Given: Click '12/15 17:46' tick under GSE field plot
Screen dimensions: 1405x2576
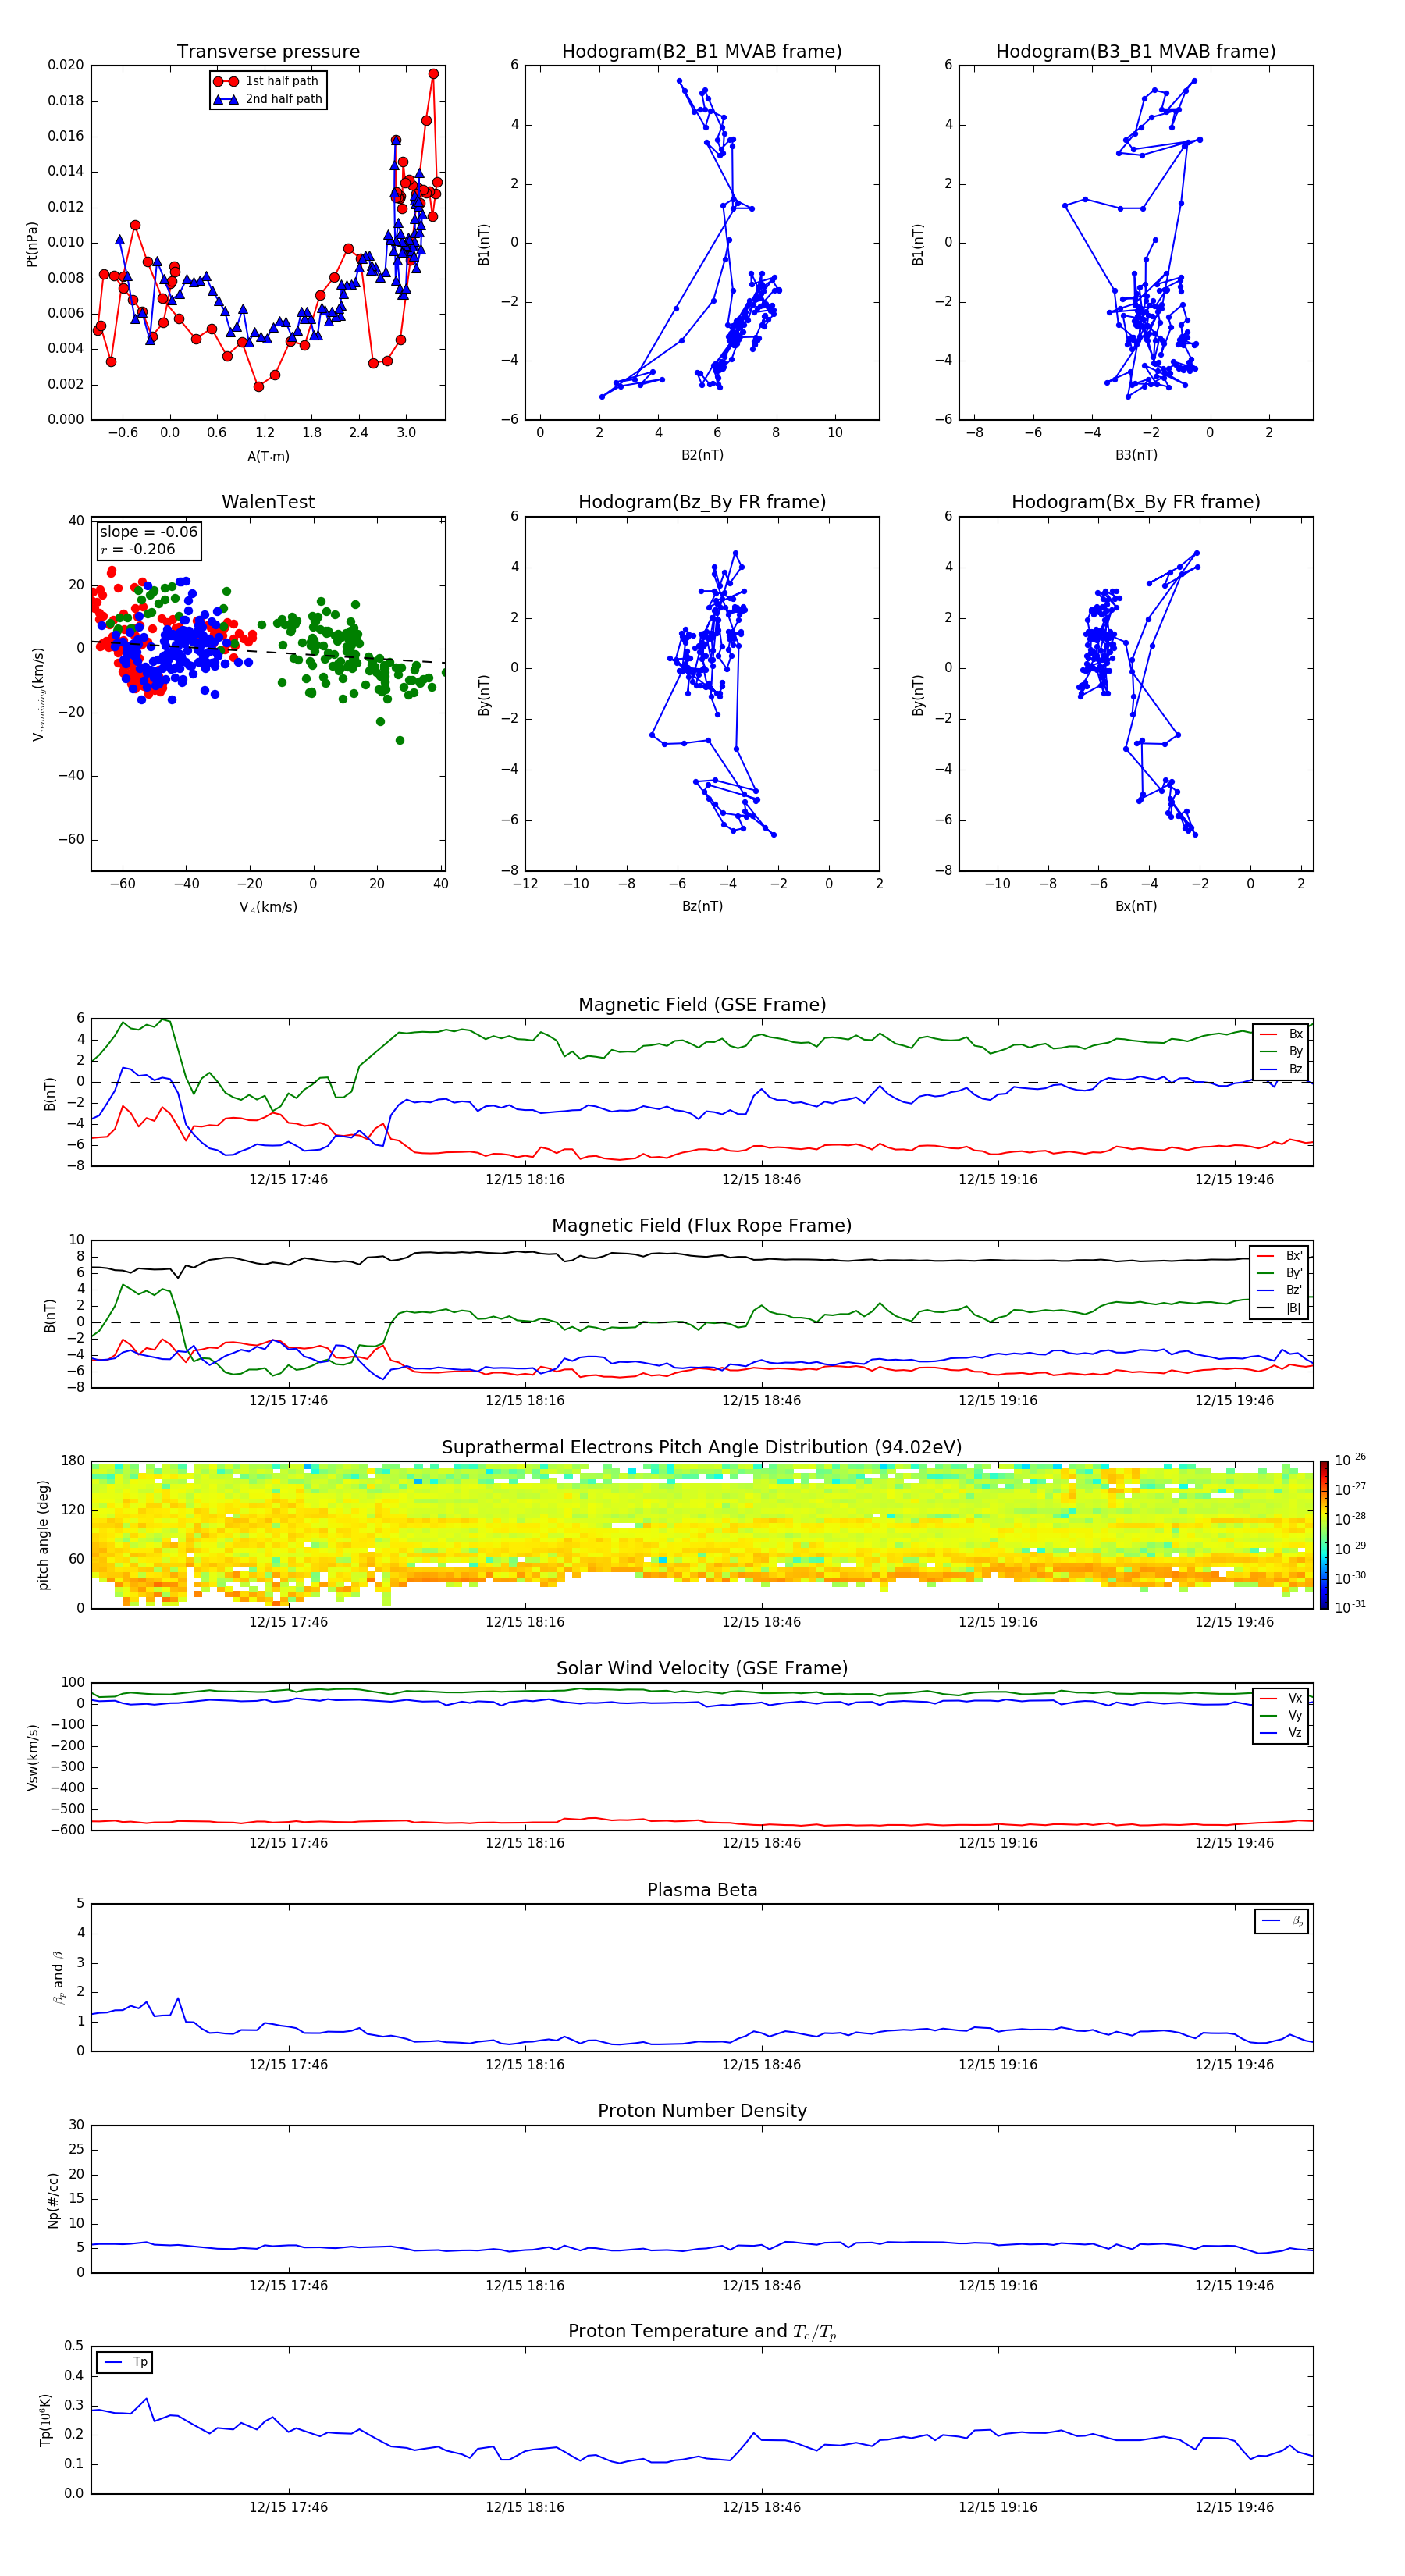Looking at the screenshot, I should pos(288,1179).
